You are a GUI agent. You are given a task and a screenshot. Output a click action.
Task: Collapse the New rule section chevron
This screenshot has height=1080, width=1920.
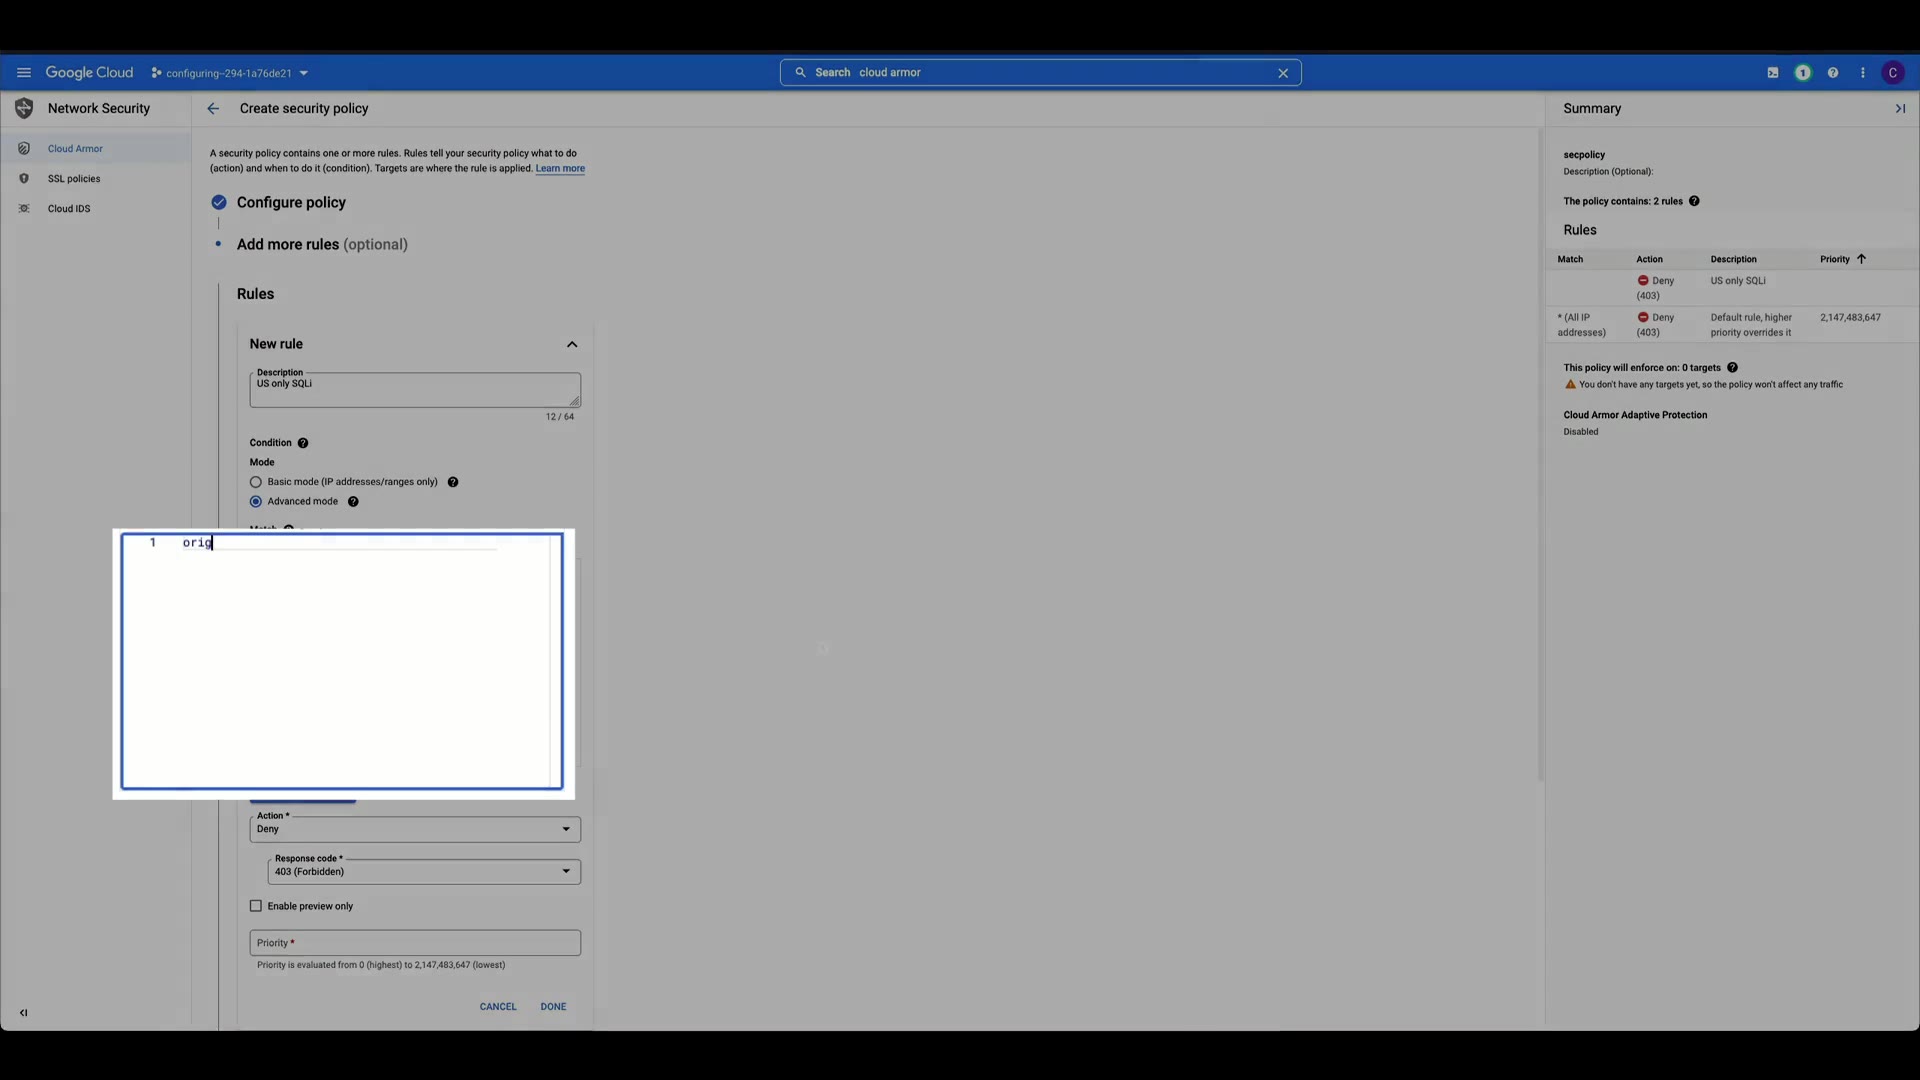click(572, 345)
